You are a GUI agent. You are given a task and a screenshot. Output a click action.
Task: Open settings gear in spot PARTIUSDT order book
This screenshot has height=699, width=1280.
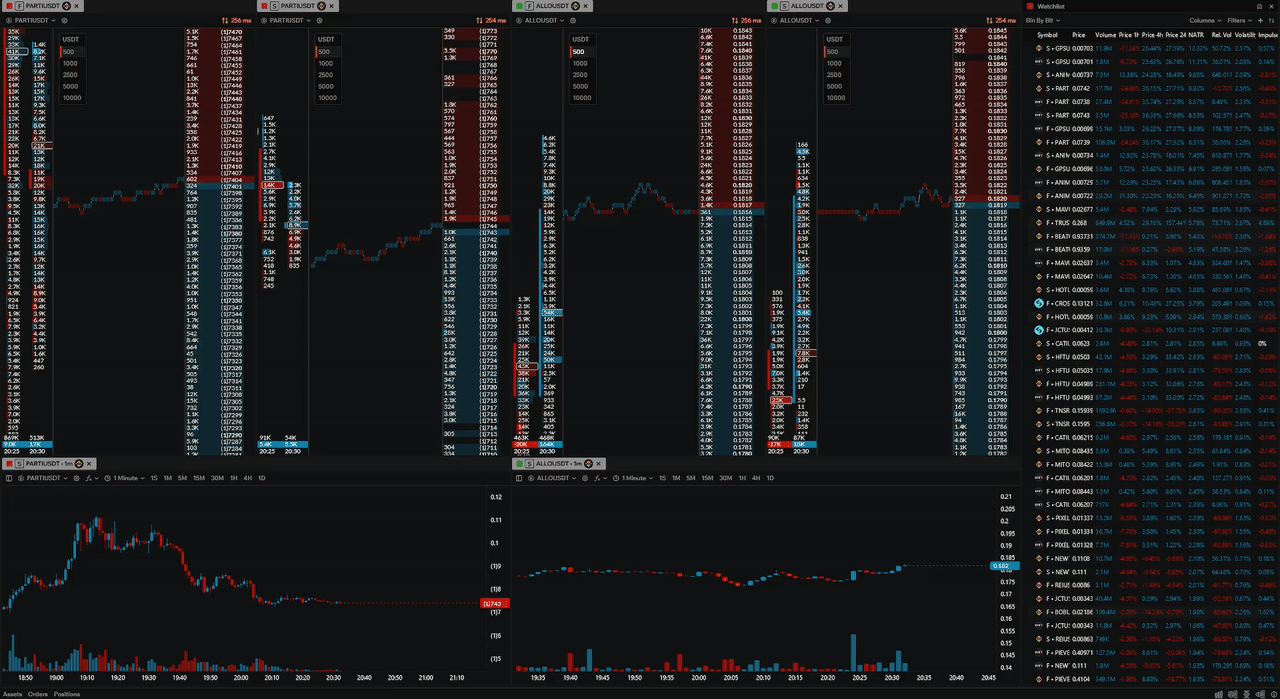pyautogui.click(x=319, y=20)
